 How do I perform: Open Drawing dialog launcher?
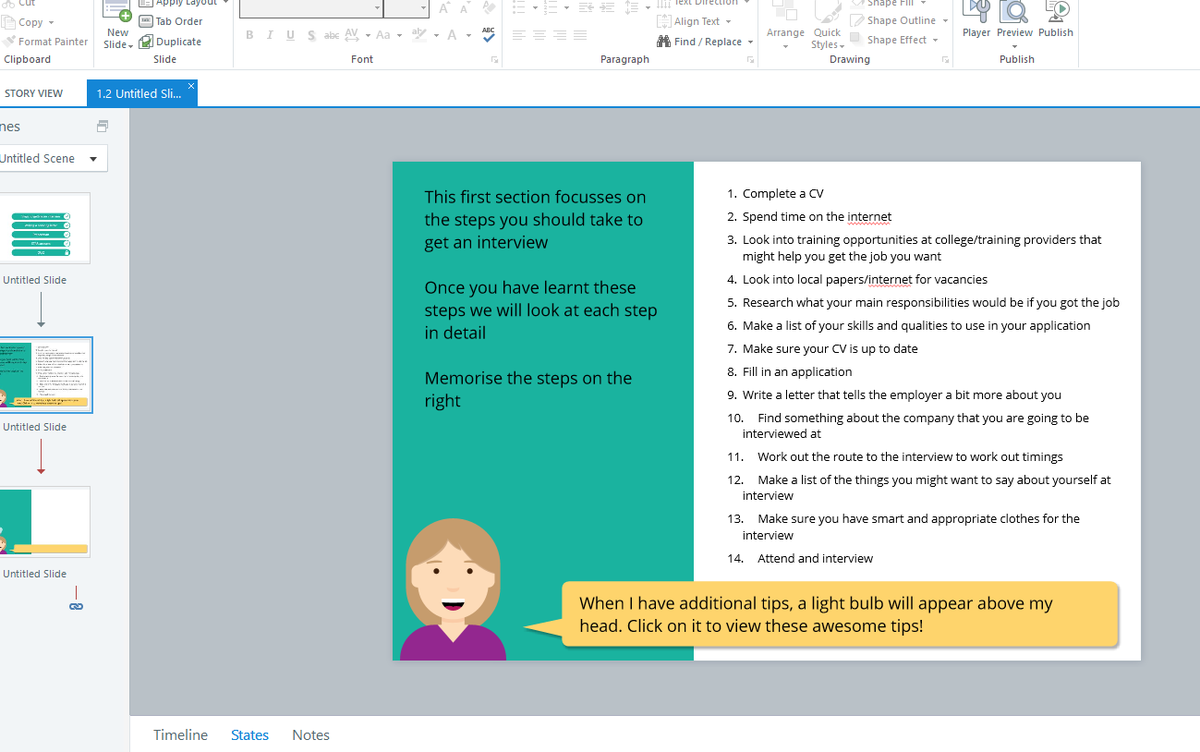tap(944, 60)
